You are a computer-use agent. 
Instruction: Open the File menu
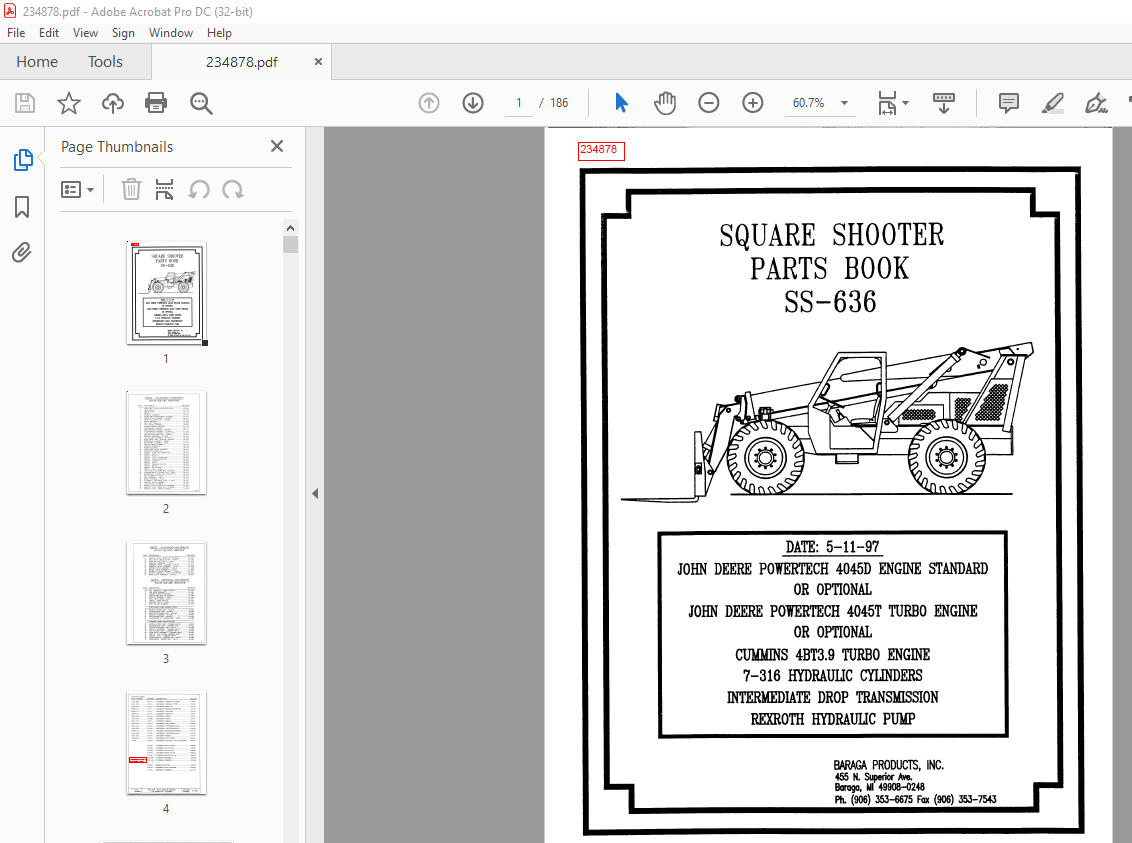16,32
